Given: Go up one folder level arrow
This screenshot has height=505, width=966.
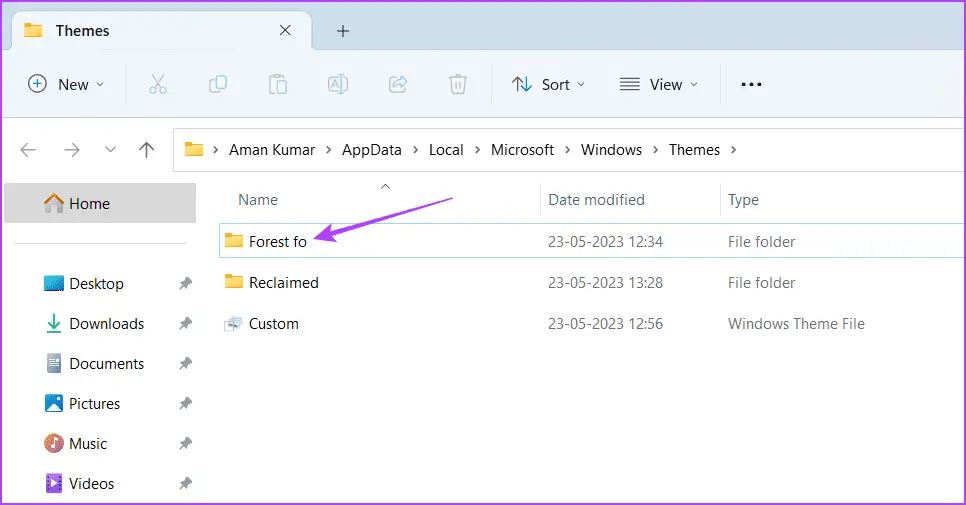Looking at the screenshot, I should (x=147, y=150).
